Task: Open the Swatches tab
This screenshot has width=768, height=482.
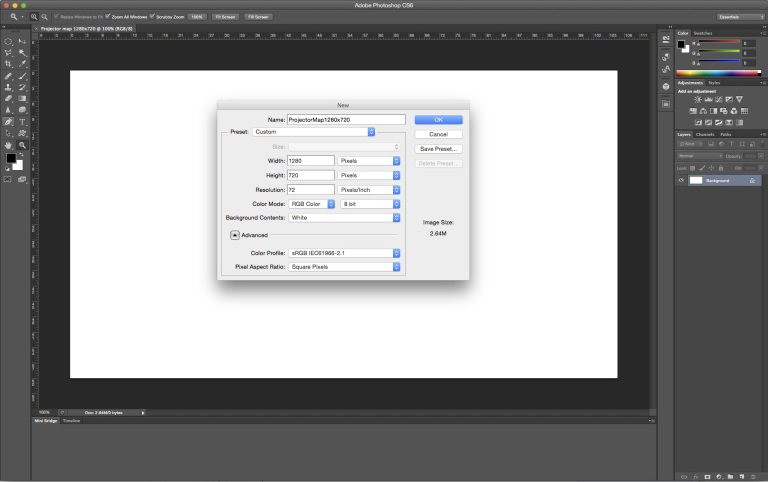Action: (704, 33)
